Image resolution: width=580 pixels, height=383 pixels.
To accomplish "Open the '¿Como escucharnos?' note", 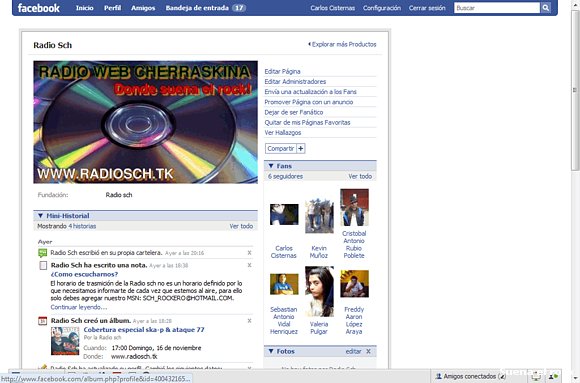I will click(84, 274).
